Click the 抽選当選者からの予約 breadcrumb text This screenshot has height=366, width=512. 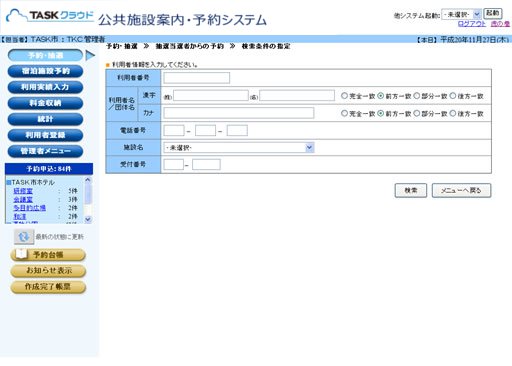(189, 46)
